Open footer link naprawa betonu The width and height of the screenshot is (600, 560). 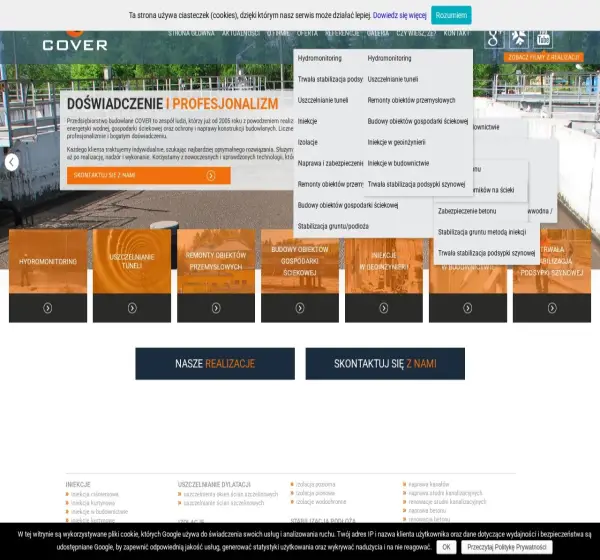coord(427,511)
